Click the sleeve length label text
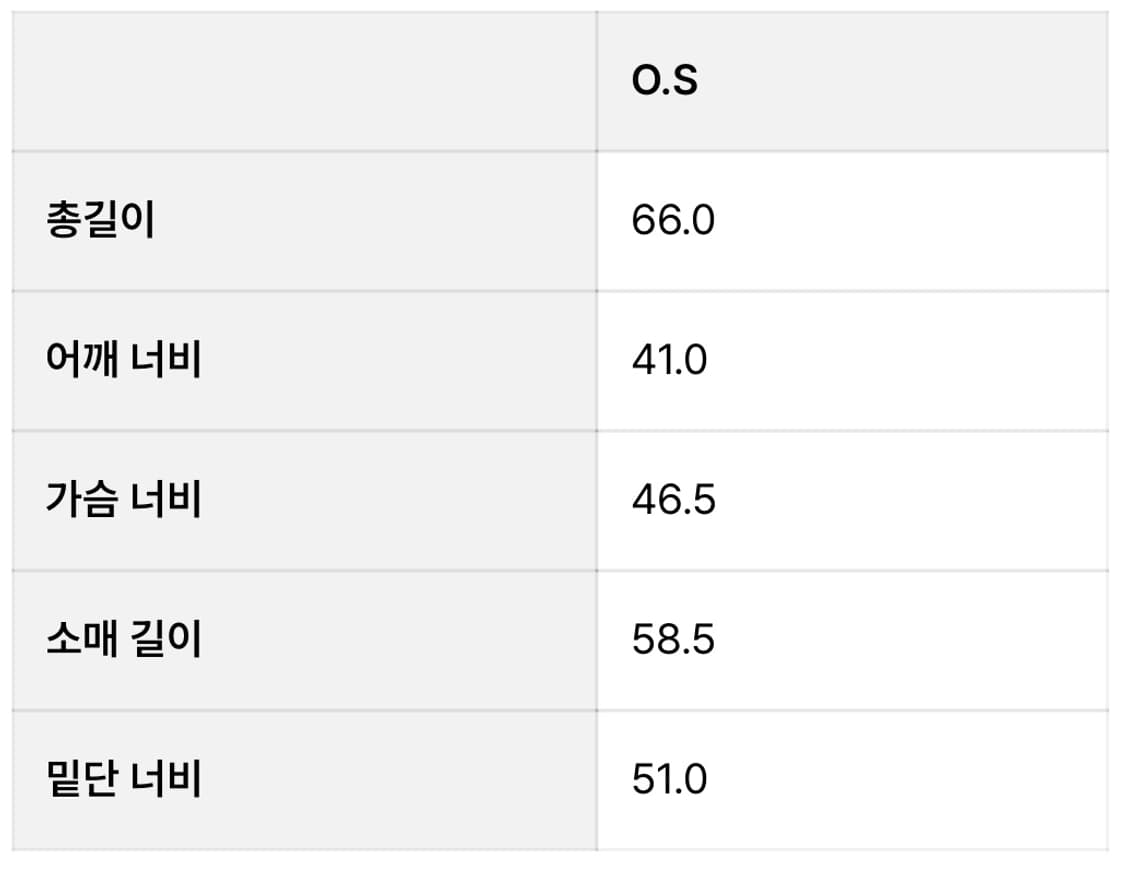 point(124,640)
